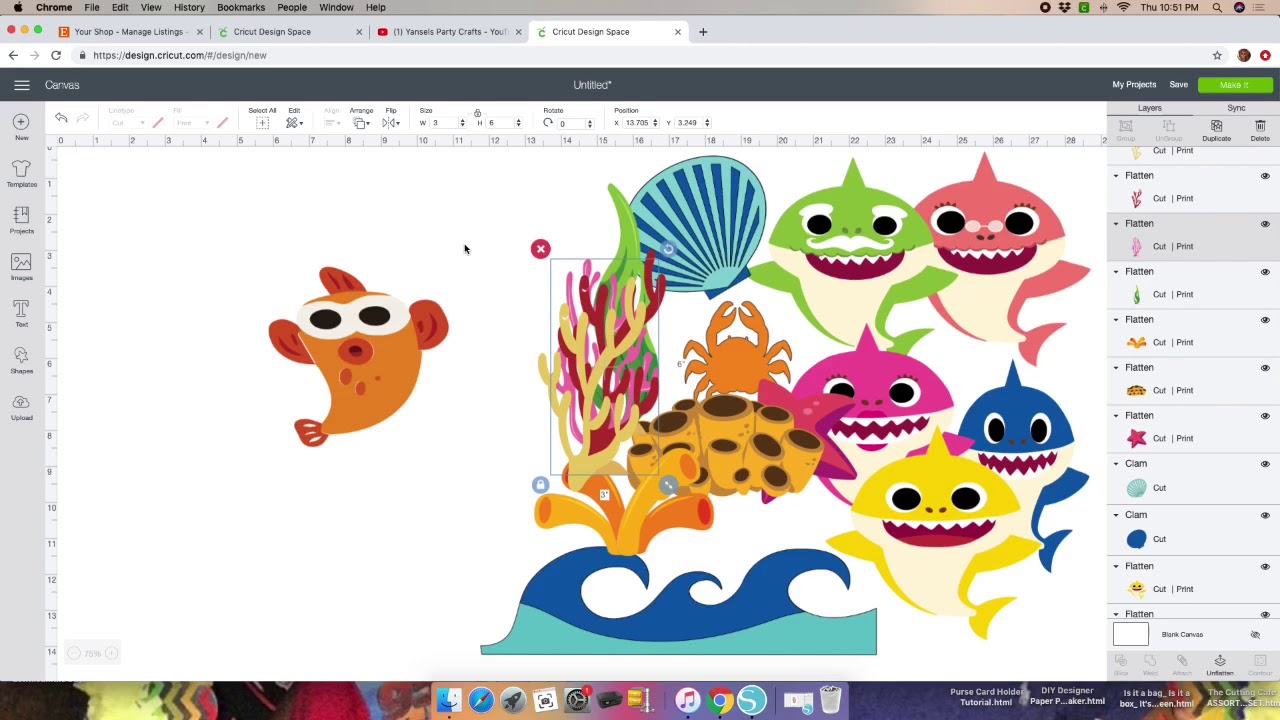Open the History menu in menu bar
This screenshot has width=1280, height=720.
pos(189,8)
